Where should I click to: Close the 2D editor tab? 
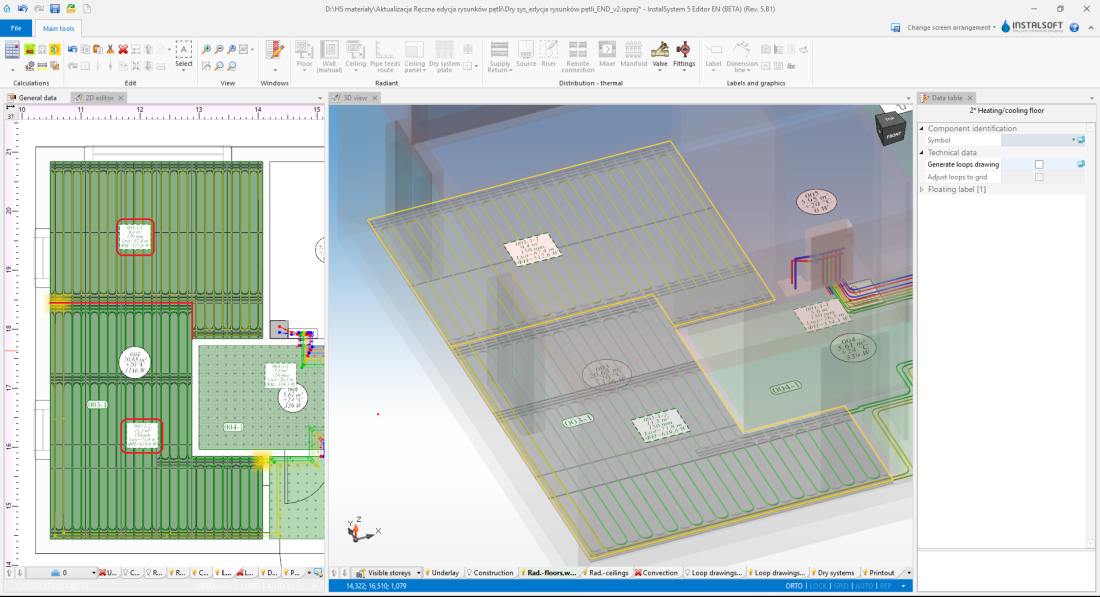click(121, 98)
